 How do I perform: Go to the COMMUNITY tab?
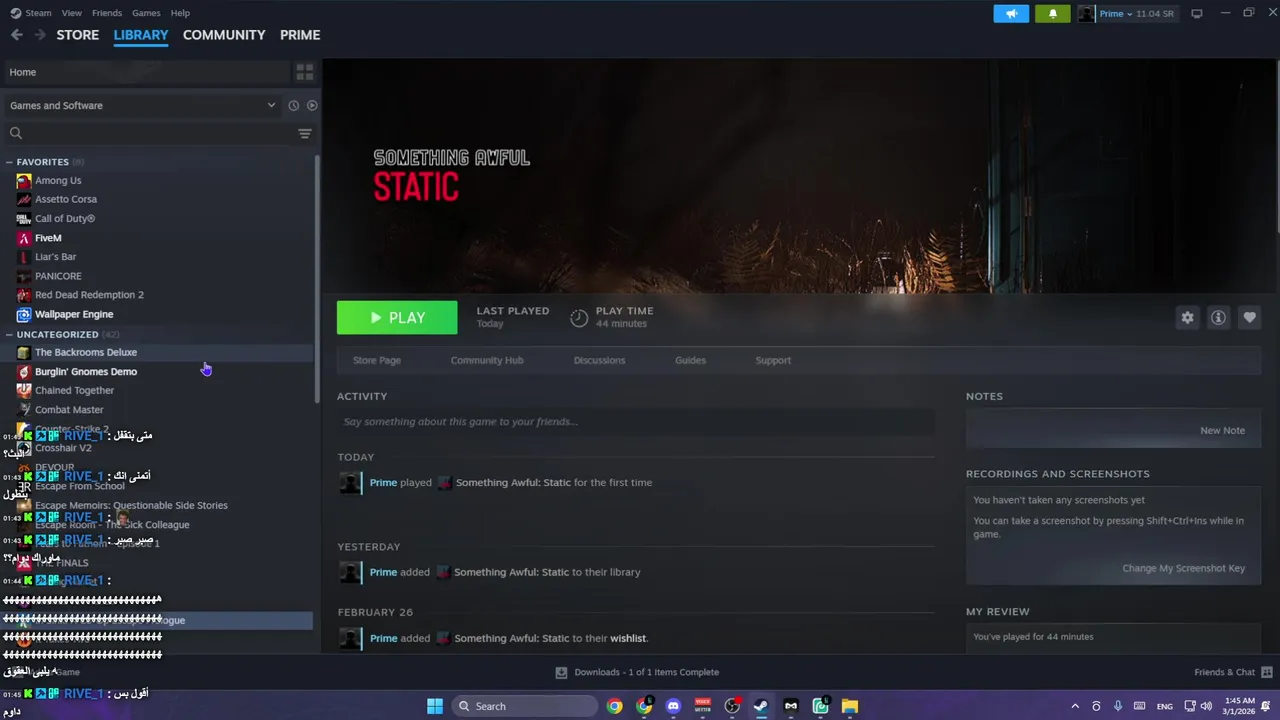224,35
